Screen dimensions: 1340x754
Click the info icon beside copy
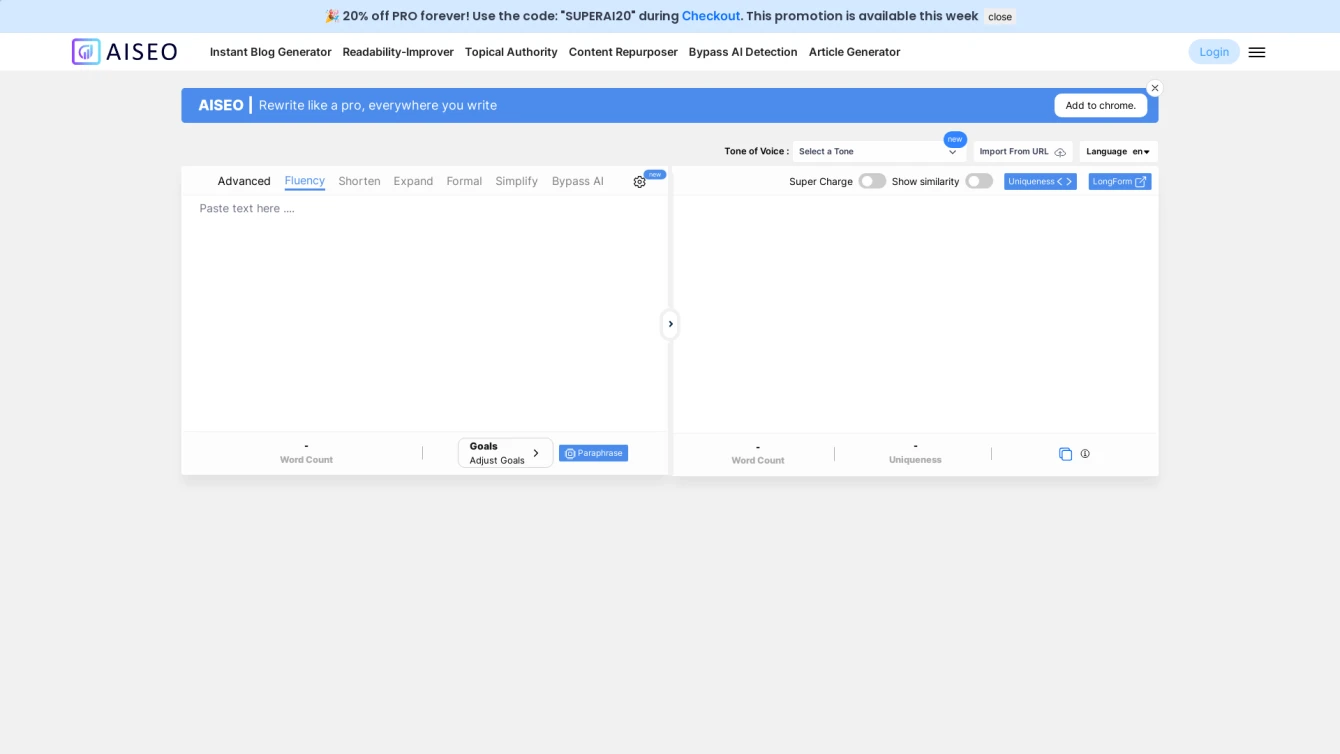(x=1085, y=454)
